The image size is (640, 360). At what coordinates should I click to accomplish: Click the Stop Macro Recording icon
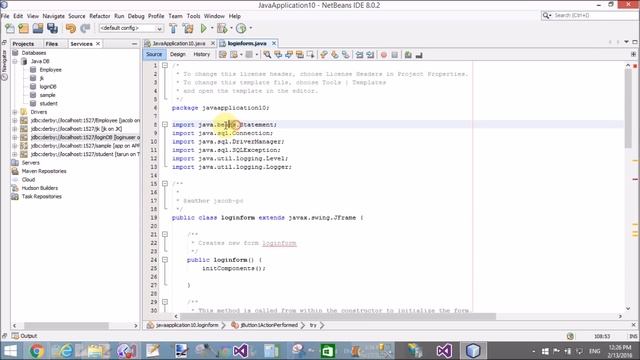tap(395, 55)
